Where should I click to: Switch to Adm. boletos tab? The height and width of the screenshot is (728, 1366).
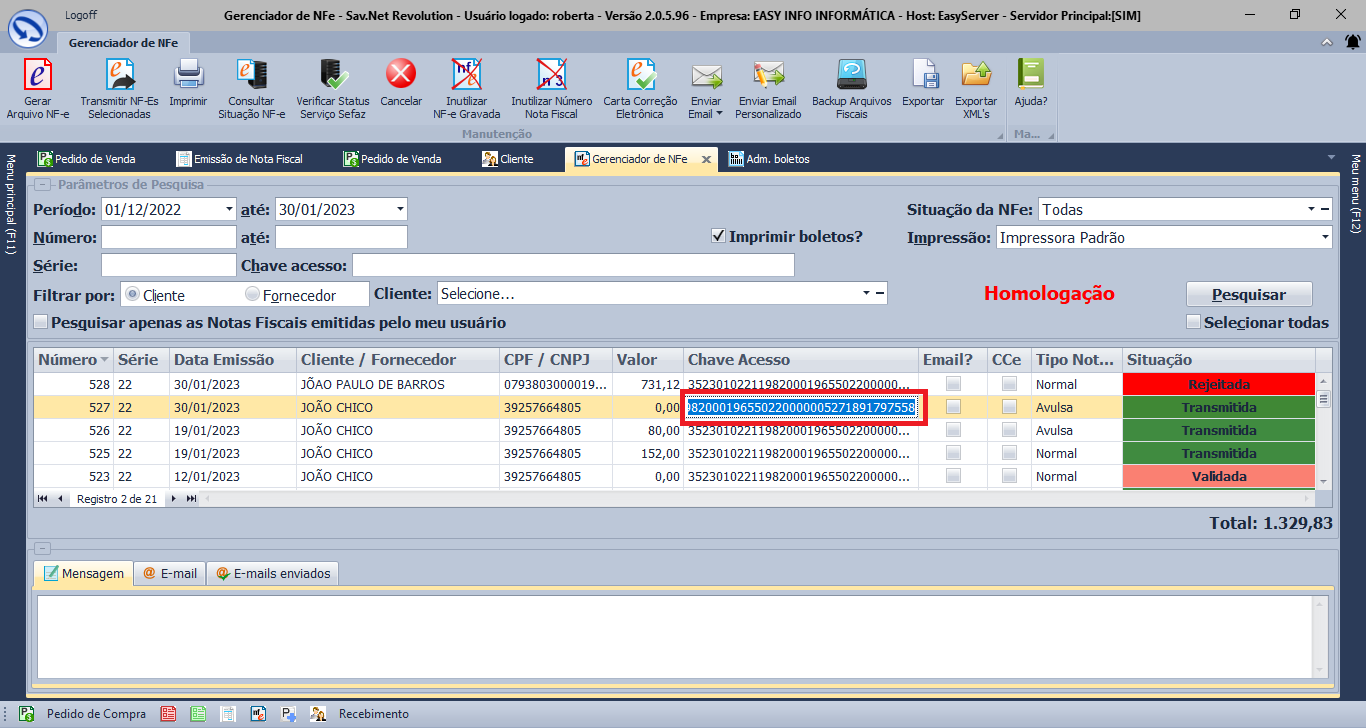coord(769,159)
